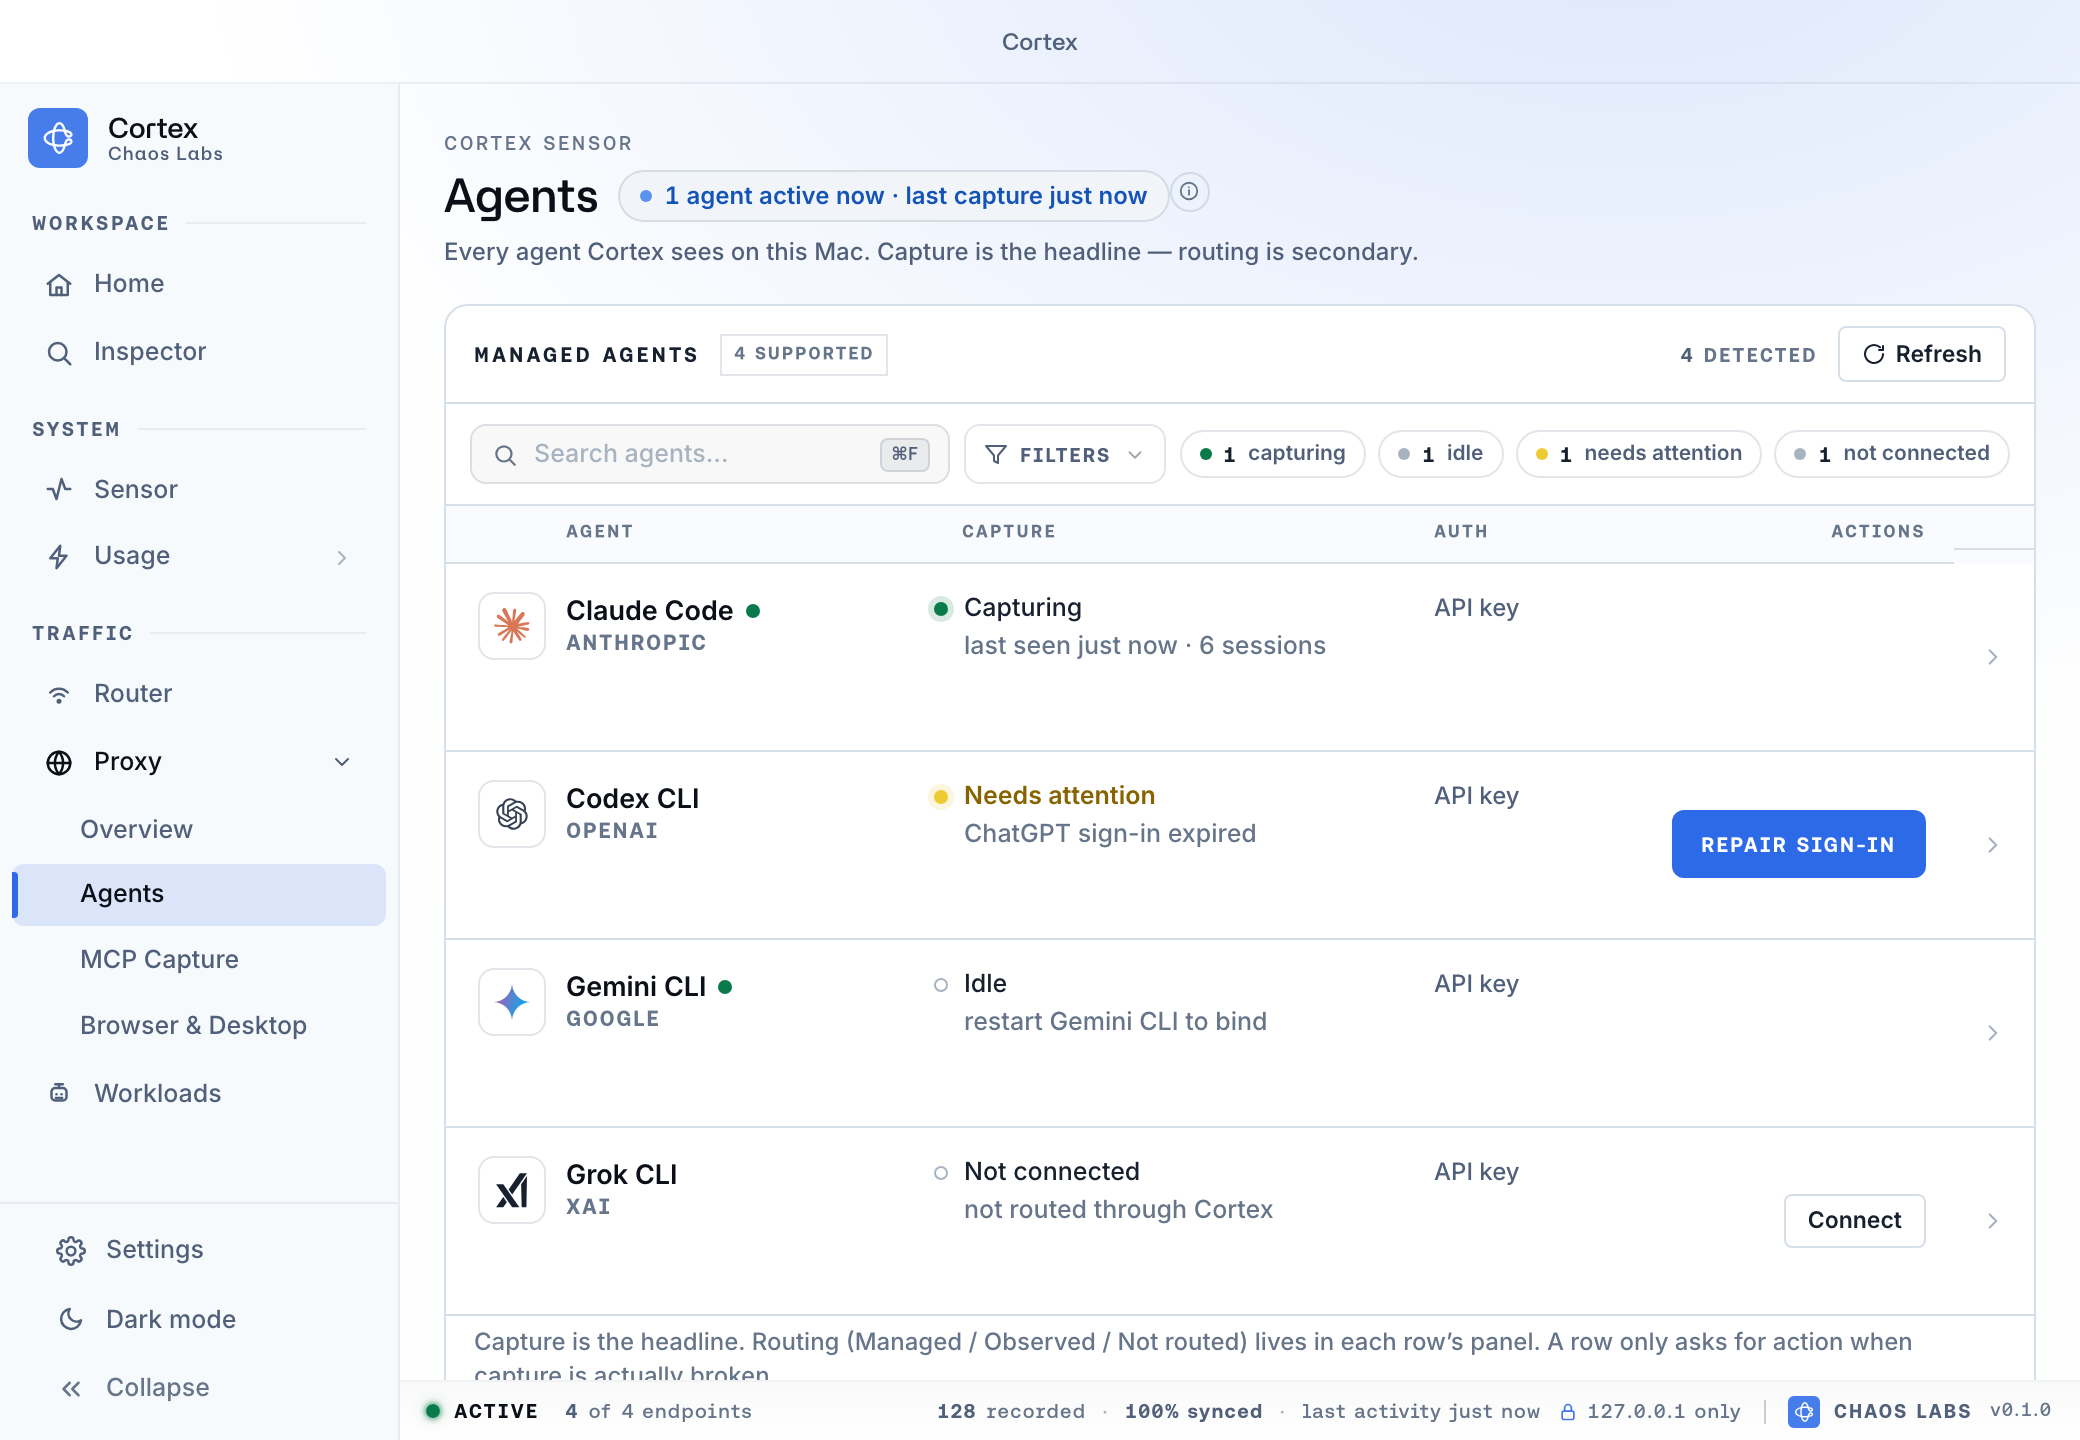Click the Repair Sign-In button for Codex CLI

pyautogui.click(x=1798, y=844)
